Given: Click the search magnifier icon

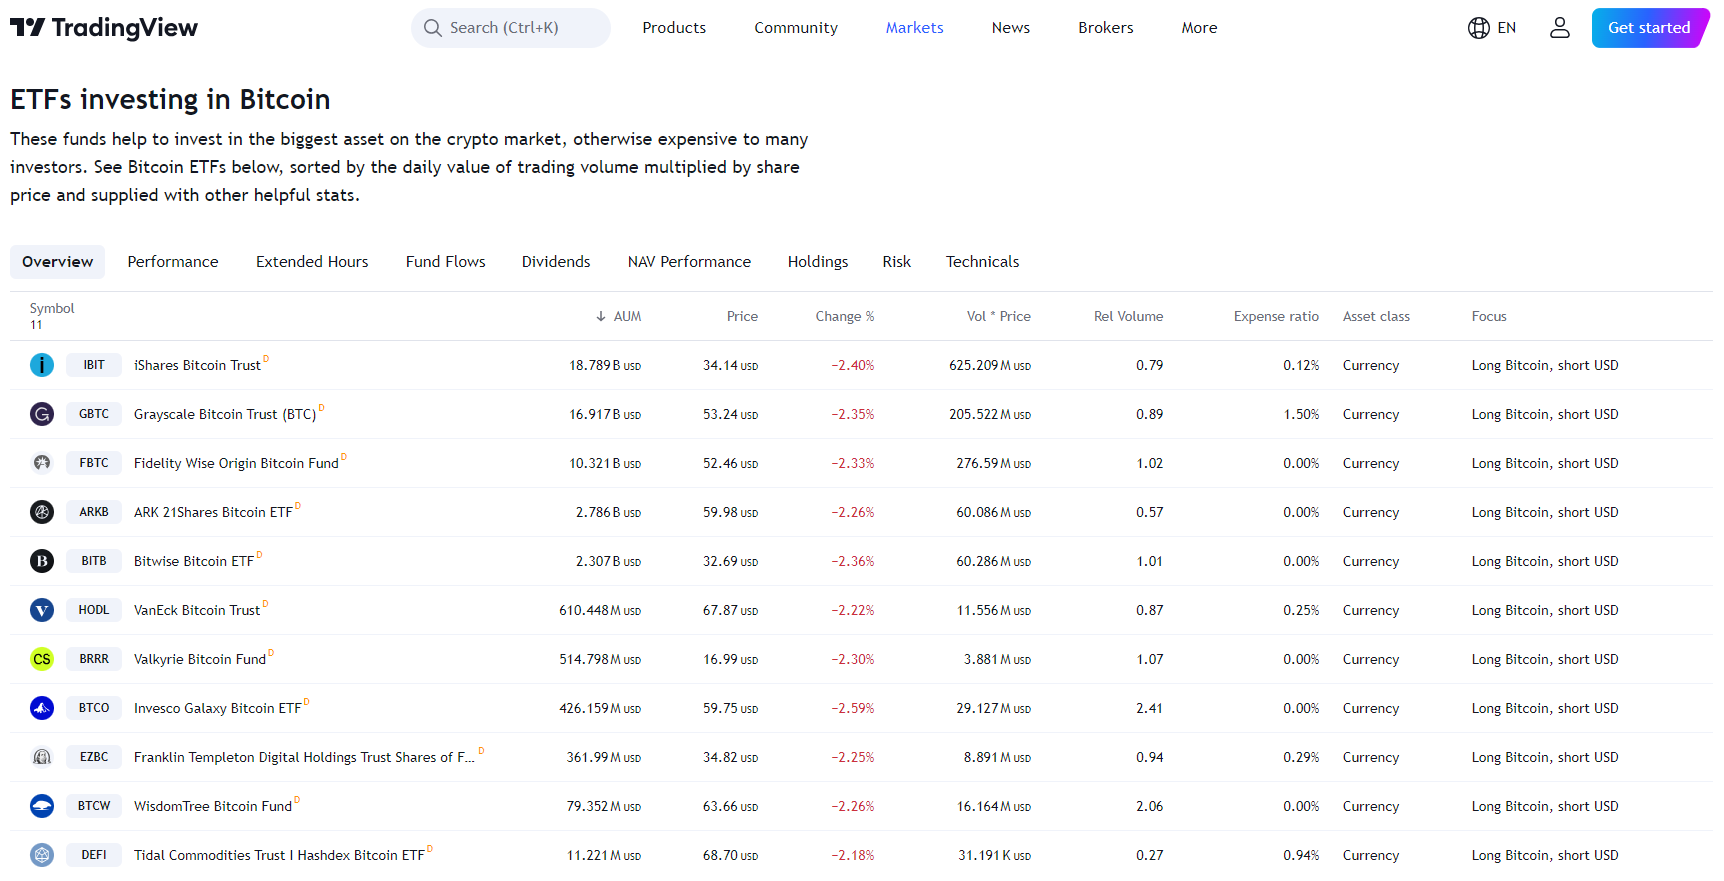Looking at the screenshot, I should click(433, 28).
